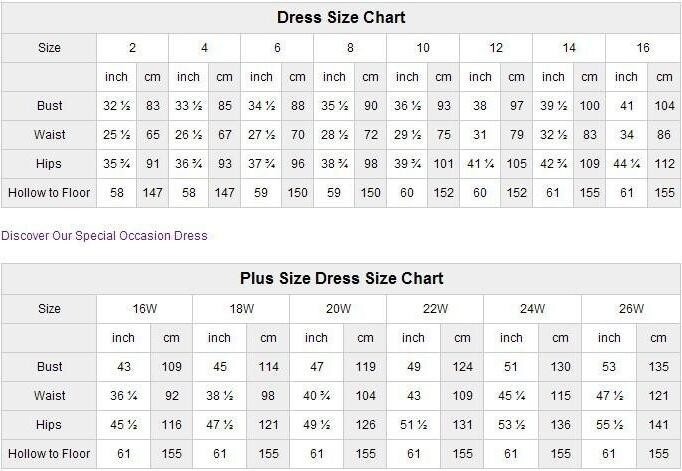Click Hollow to Floor label in the Plus Size chart

coord(49,454)
